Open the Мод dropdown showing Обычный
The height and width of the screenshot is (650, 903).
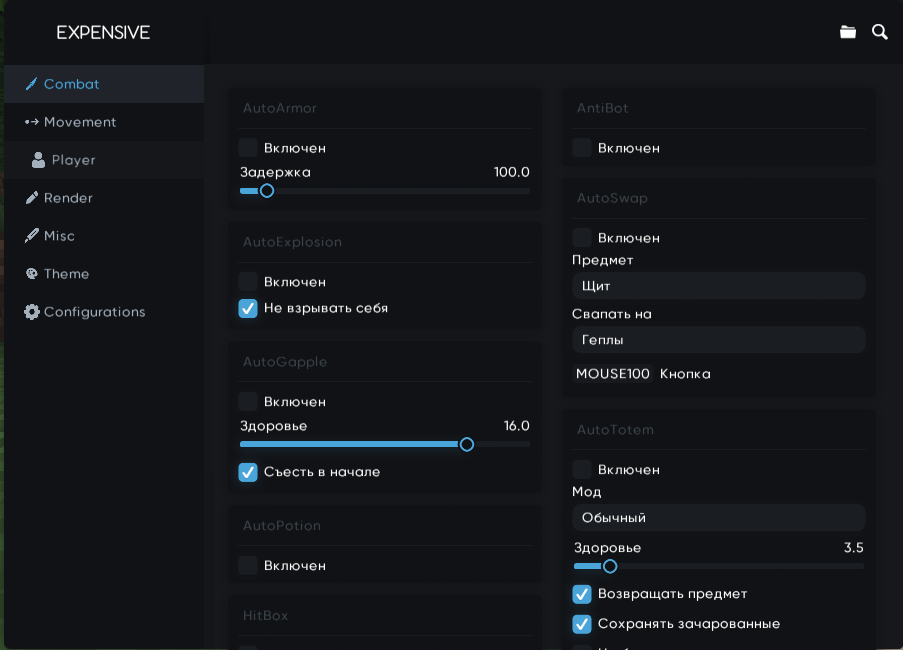click(719, 518)
